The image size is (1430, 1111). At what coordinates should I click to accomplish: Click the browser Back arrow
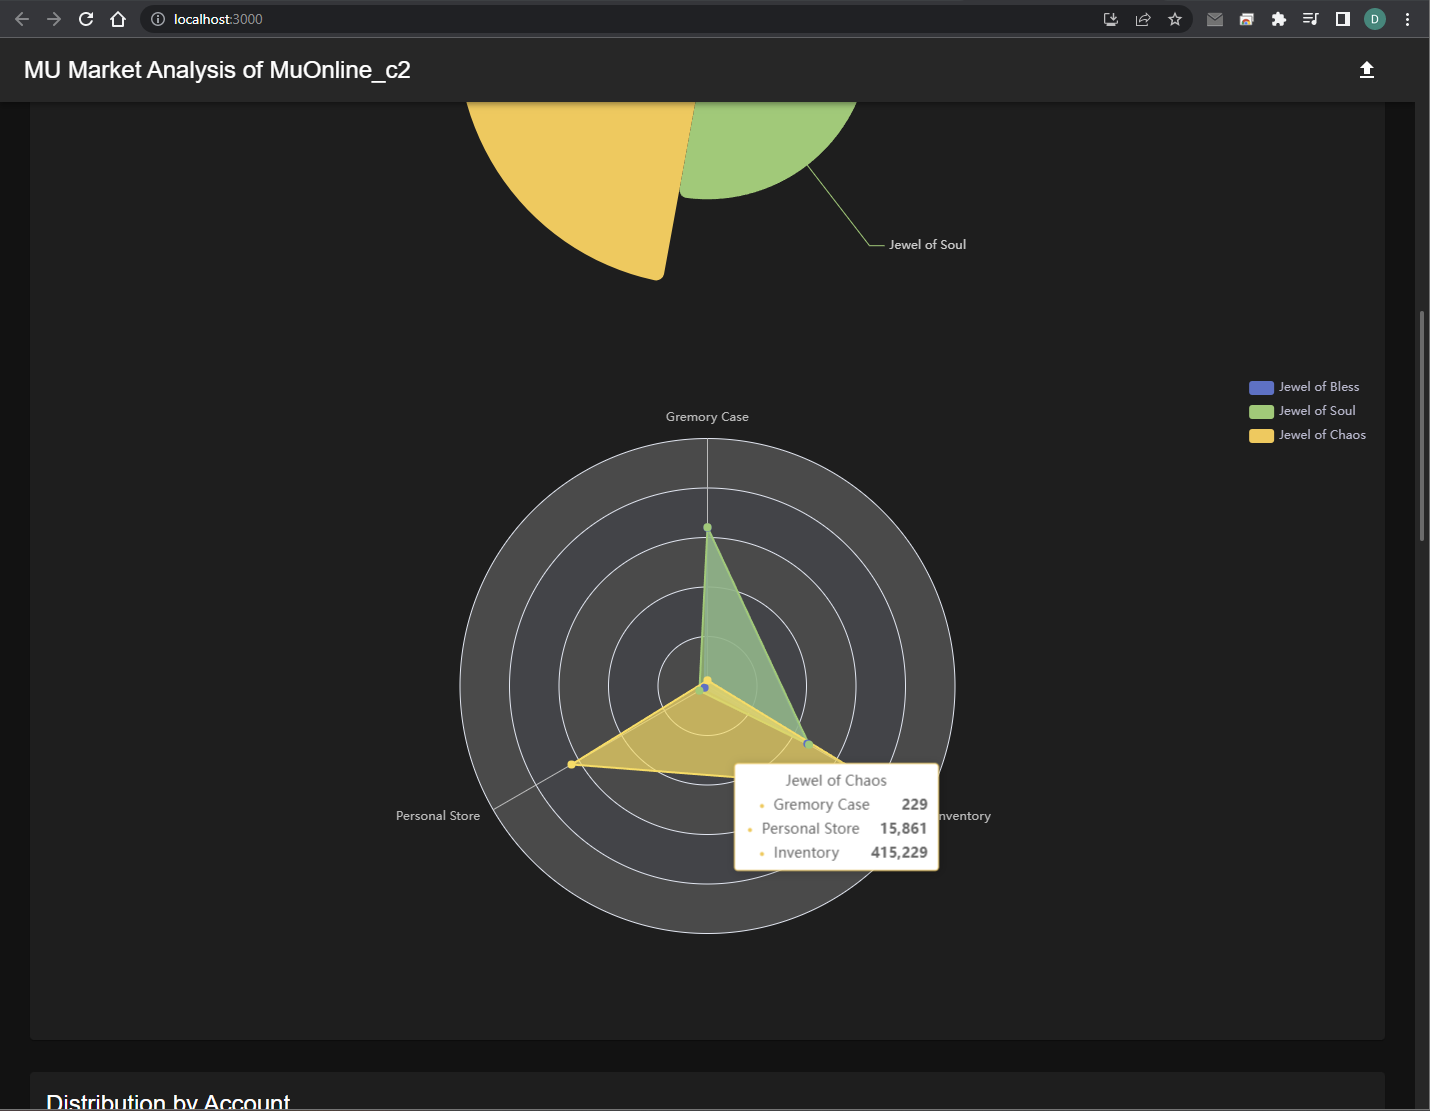point(22,19)
